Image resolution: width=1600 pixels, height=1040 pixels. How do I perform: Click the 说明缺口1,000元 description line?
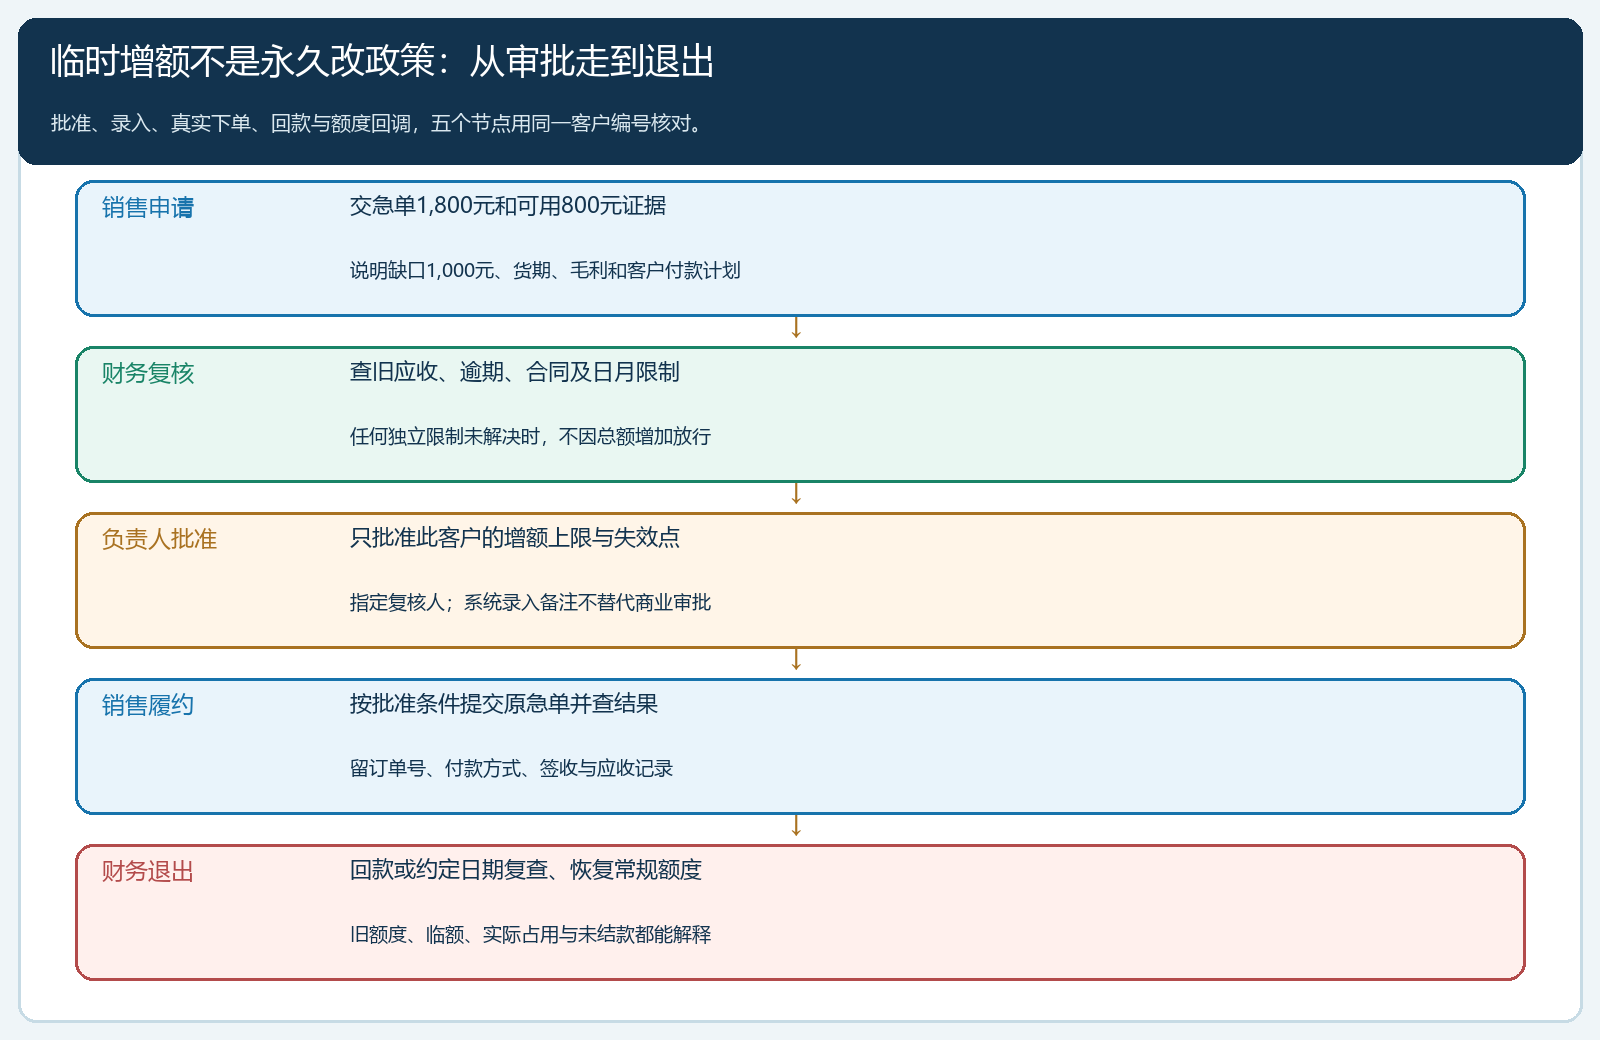[x=545, y=270]
